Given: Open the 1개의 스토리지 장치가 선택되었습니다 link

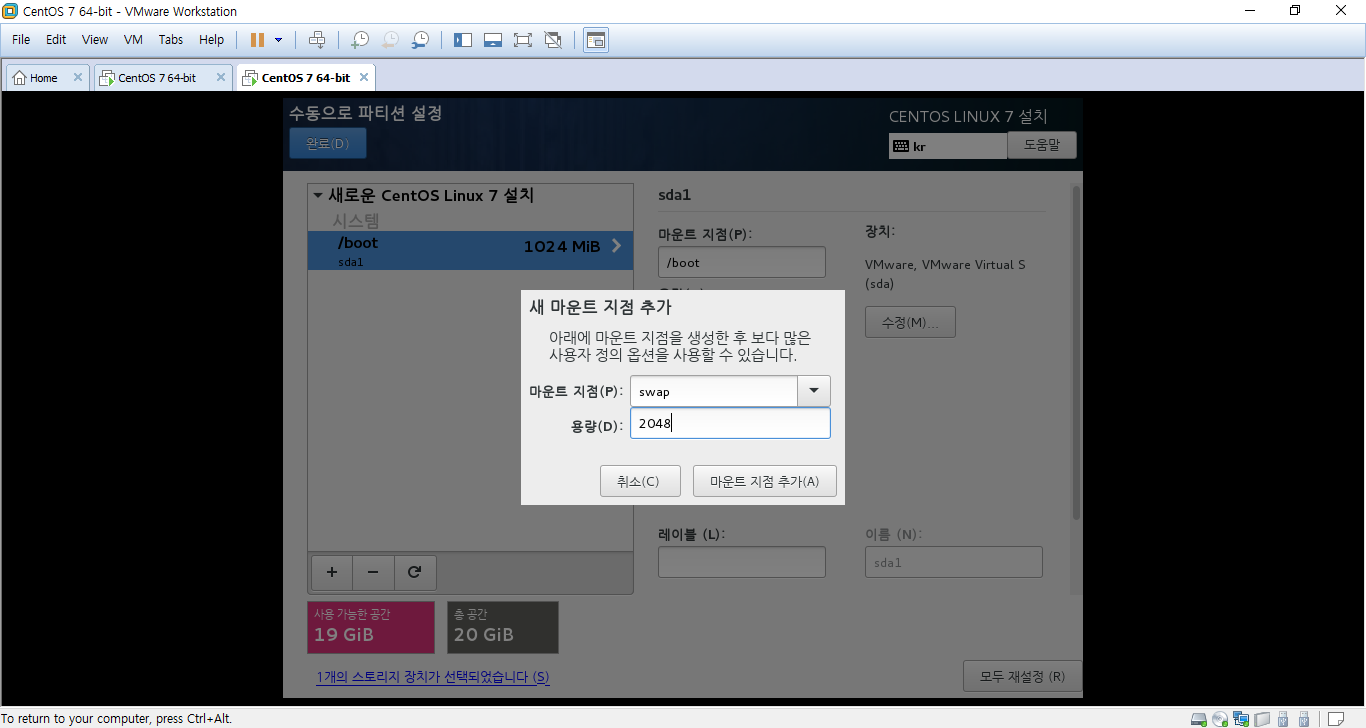Looking at the screenshot, I should coord(433,677).
